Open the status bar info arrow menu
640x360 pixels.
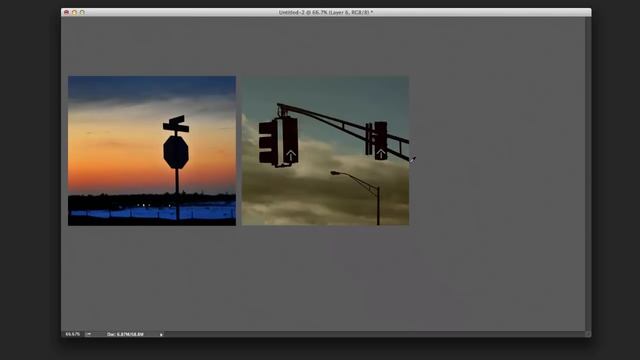click(x=161, y=334)
